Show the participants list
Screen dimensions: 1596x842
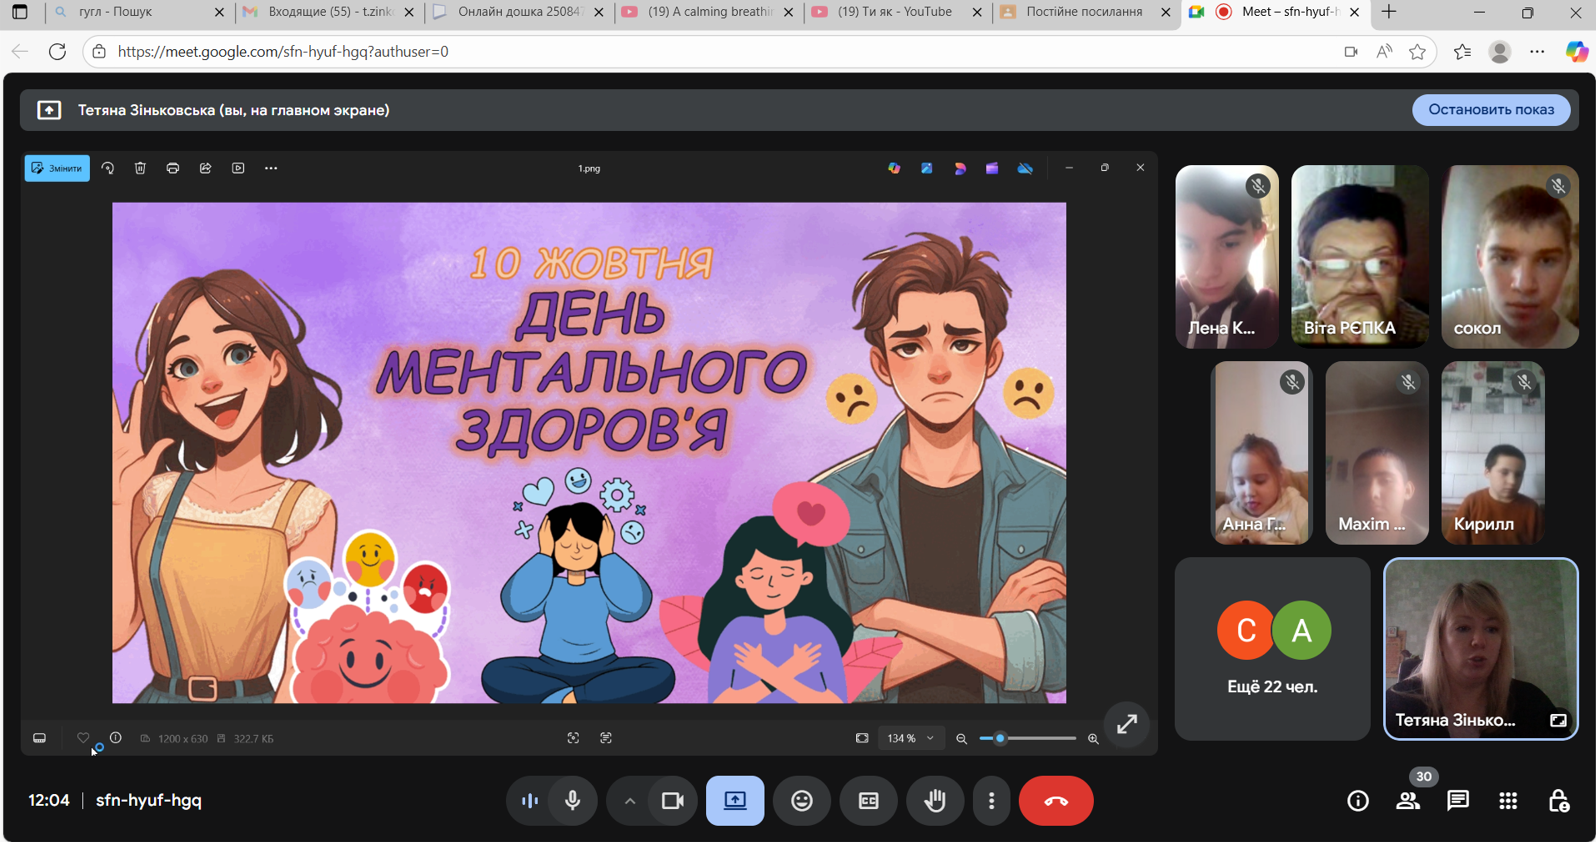1408,801
